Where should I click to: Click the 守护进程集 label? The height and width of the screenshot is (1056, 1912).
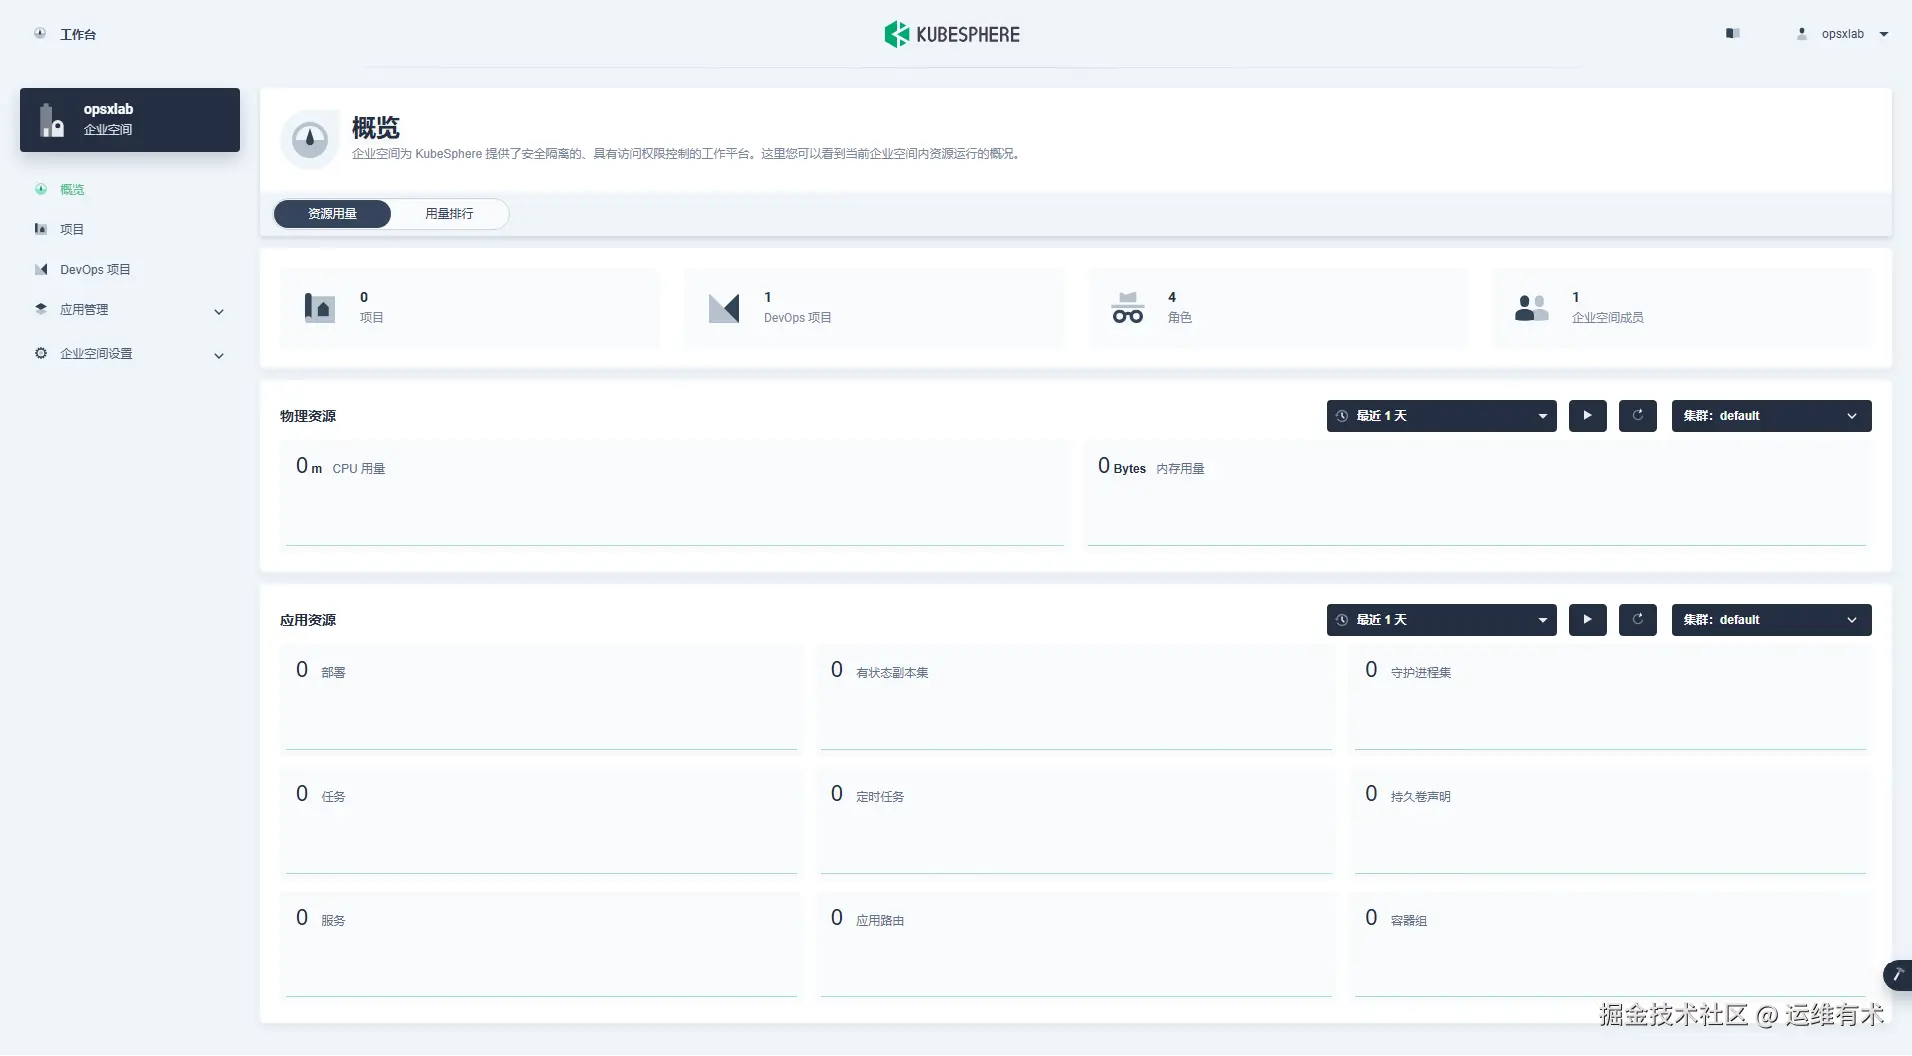coord(1421,673)
